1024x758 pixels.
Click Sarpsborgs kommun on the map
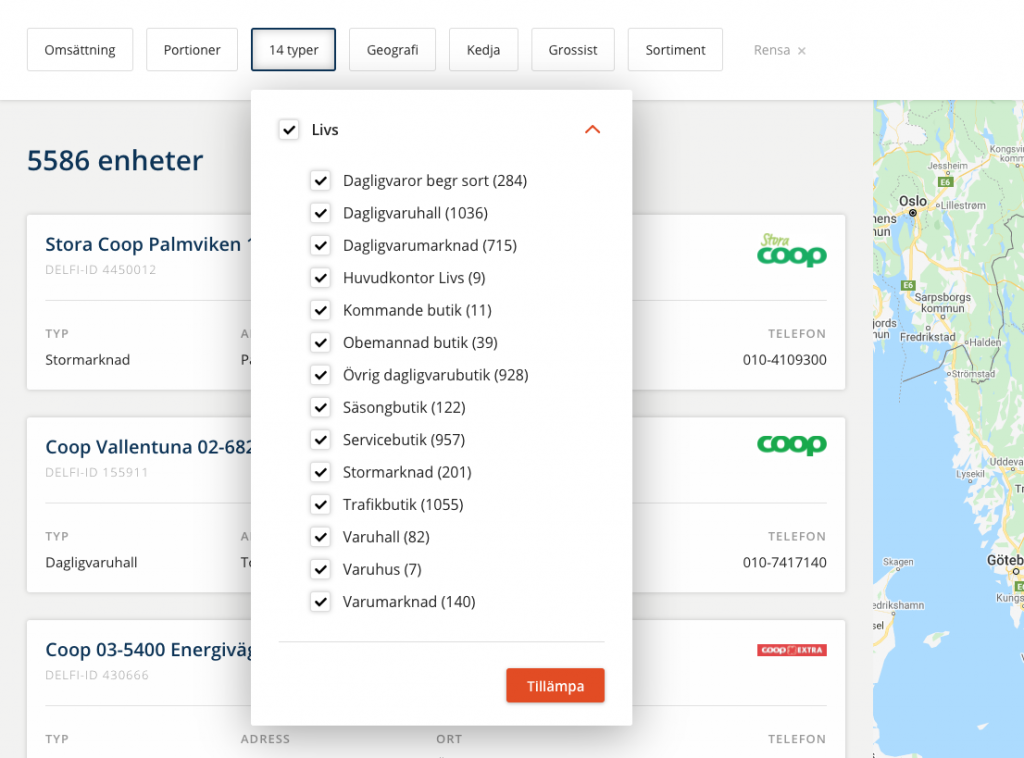pyautogui.click(x=942, y=302)
